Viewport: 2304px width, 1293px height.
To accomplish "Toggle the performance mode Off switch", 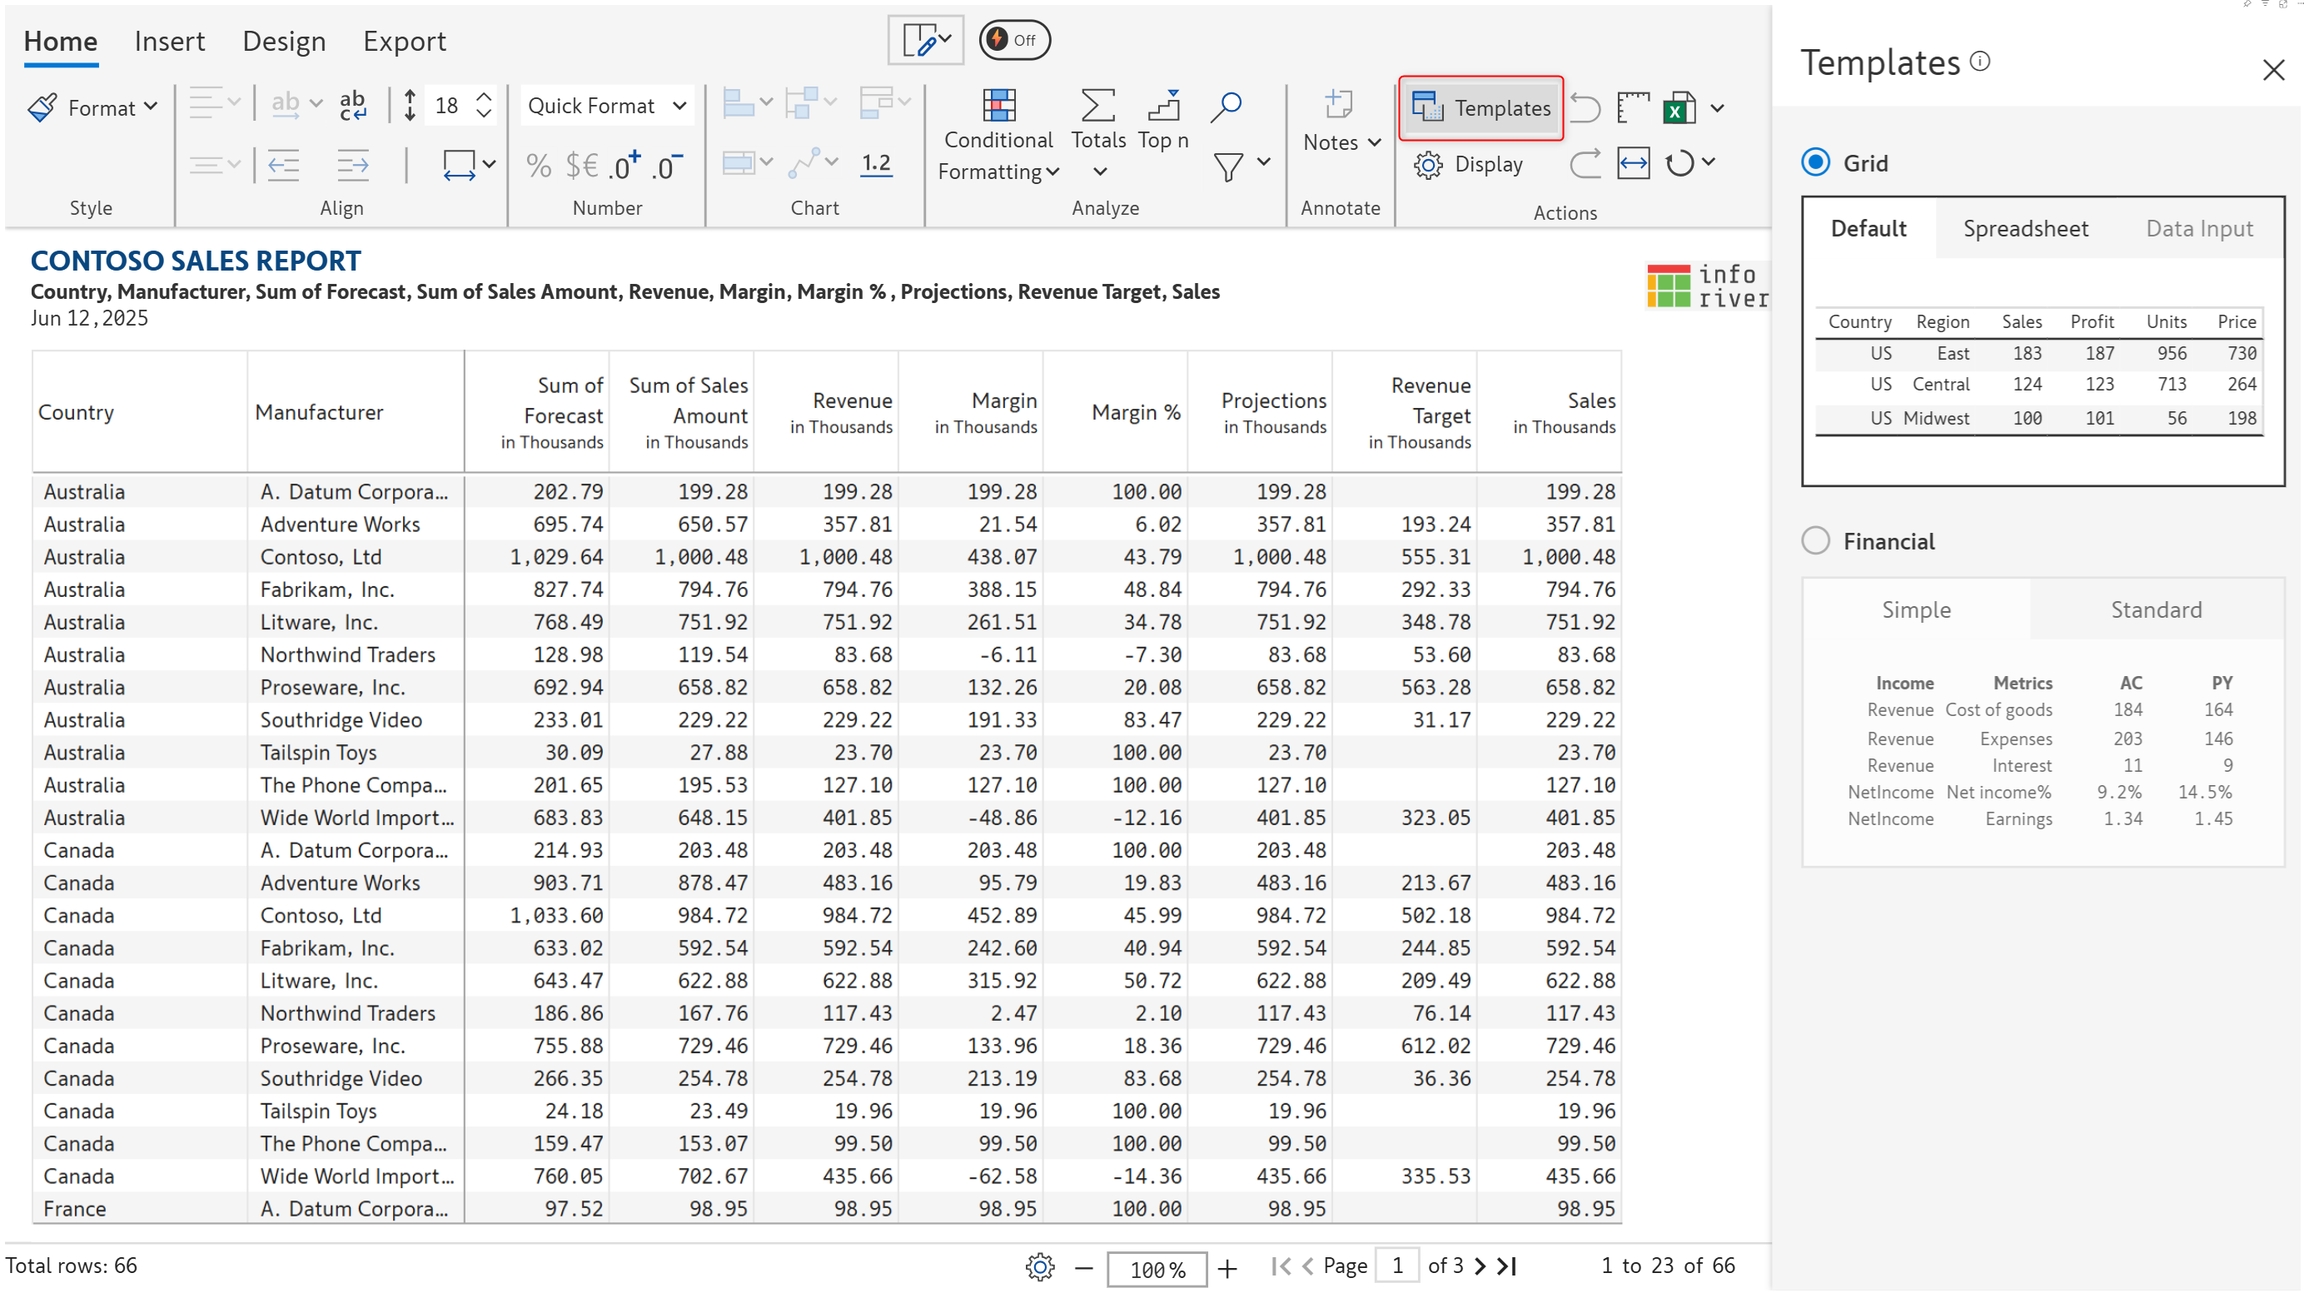I will [x=1014, y=40].
